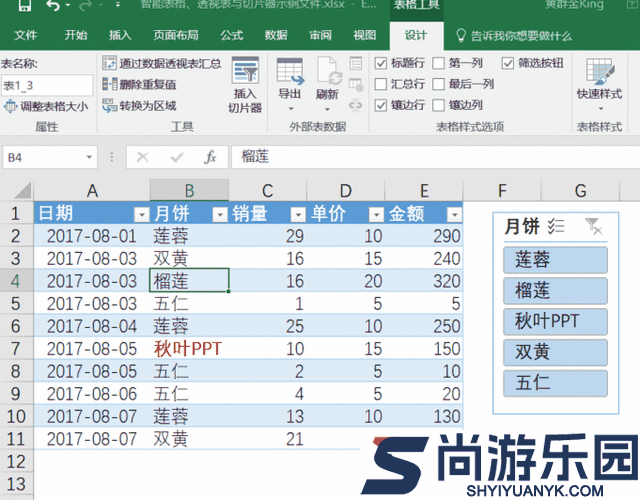Click the Redo arrow icon
The image size is (640, 500).
[85, 5]
